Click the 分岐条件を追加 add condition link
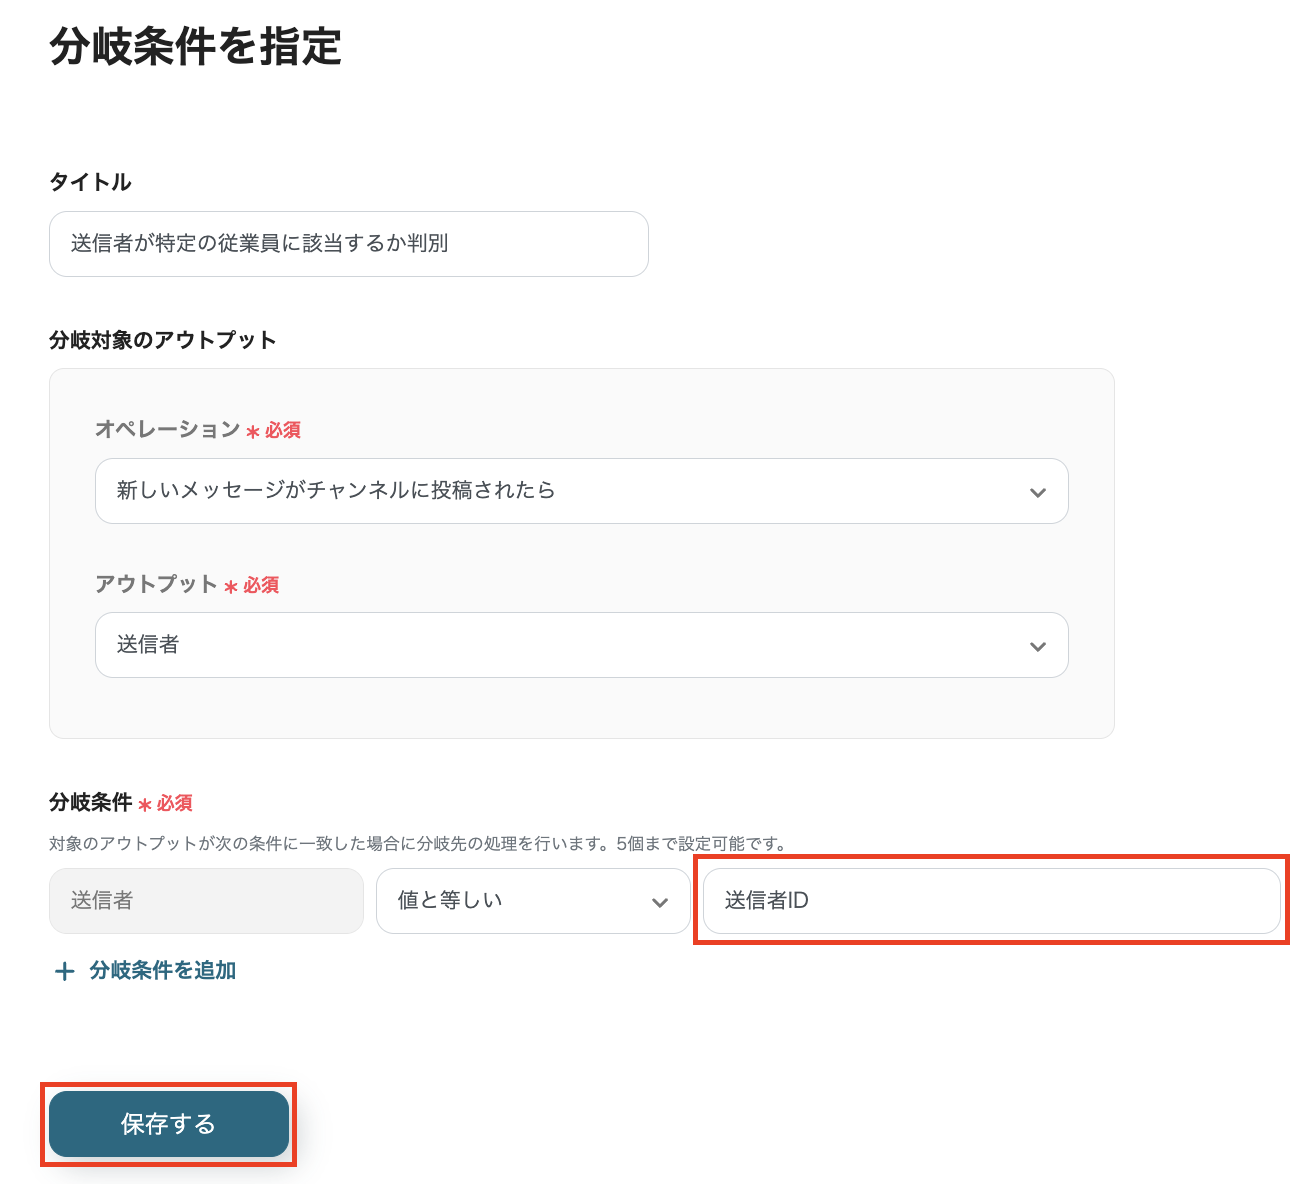This screenshot has width=1304, height=1184. (162, 970)
